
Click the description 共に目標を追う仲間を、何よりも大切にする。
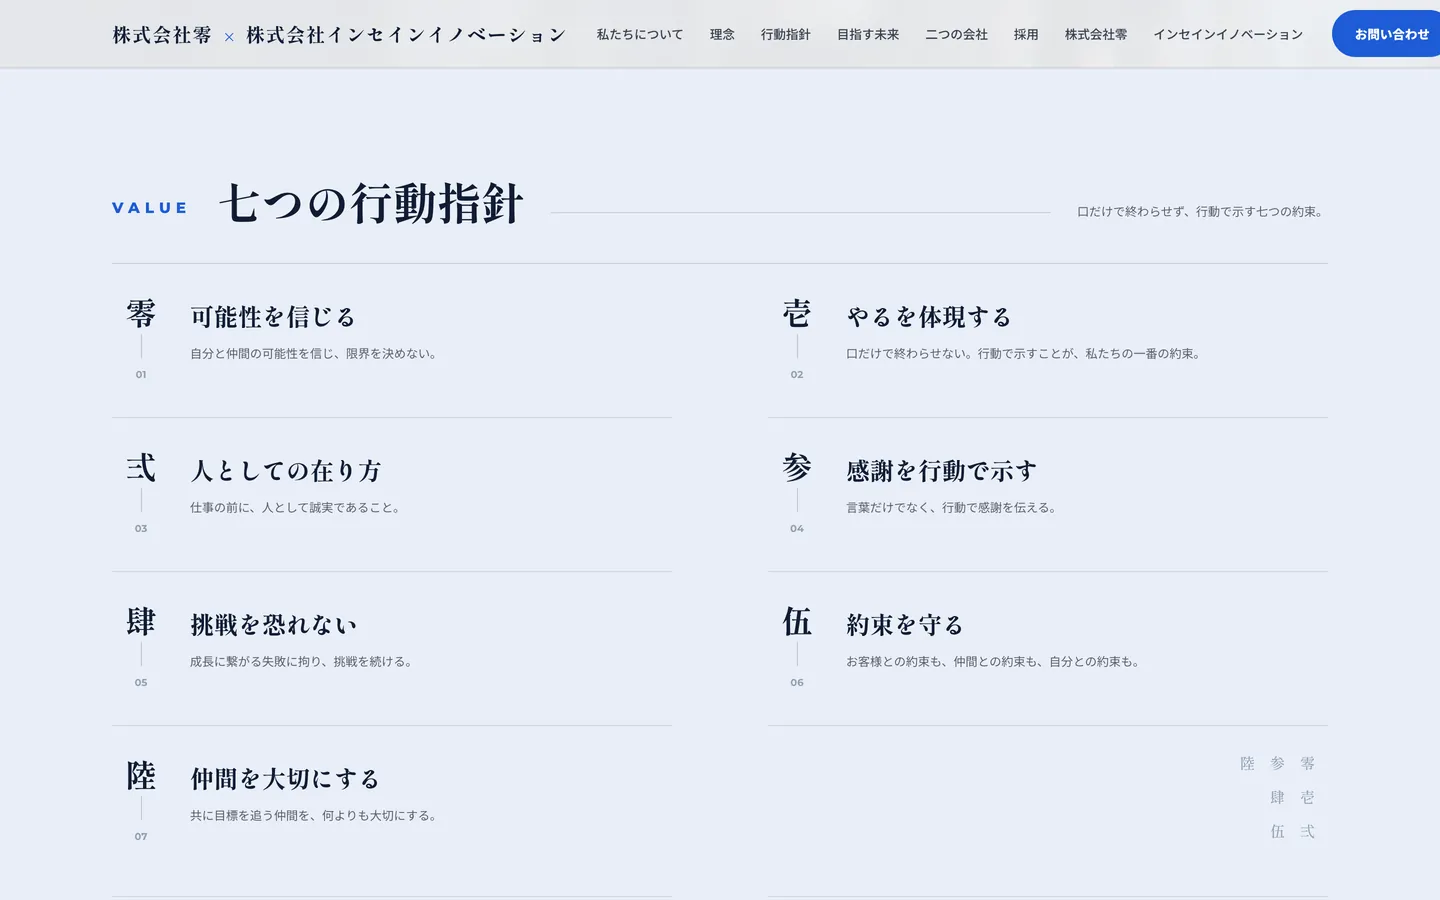[x=315, y=816]
